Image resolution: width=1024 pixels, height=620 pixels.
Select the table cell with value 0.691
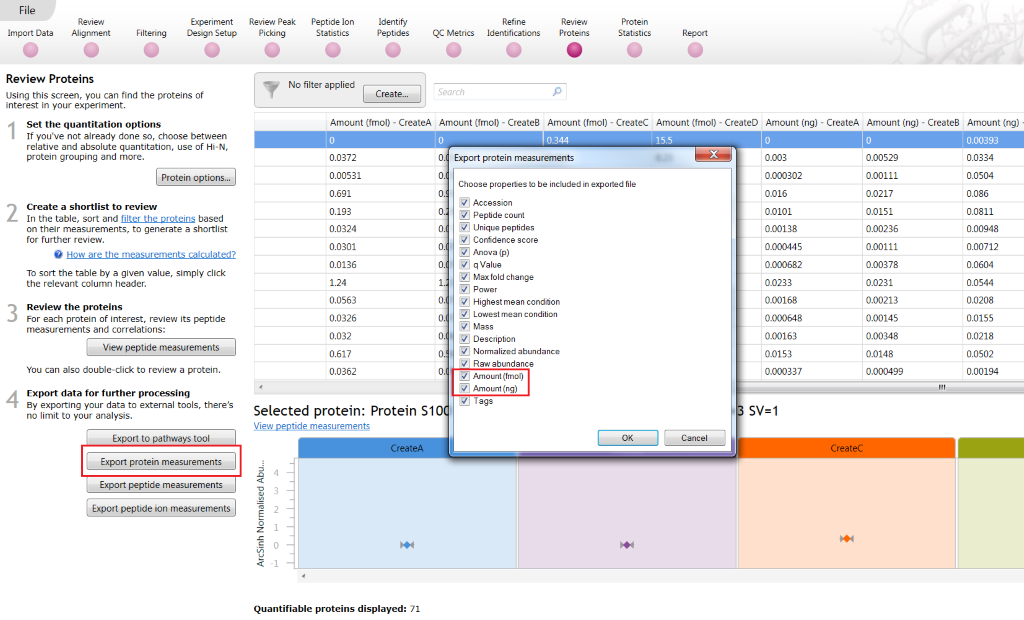tap(381, 193)
